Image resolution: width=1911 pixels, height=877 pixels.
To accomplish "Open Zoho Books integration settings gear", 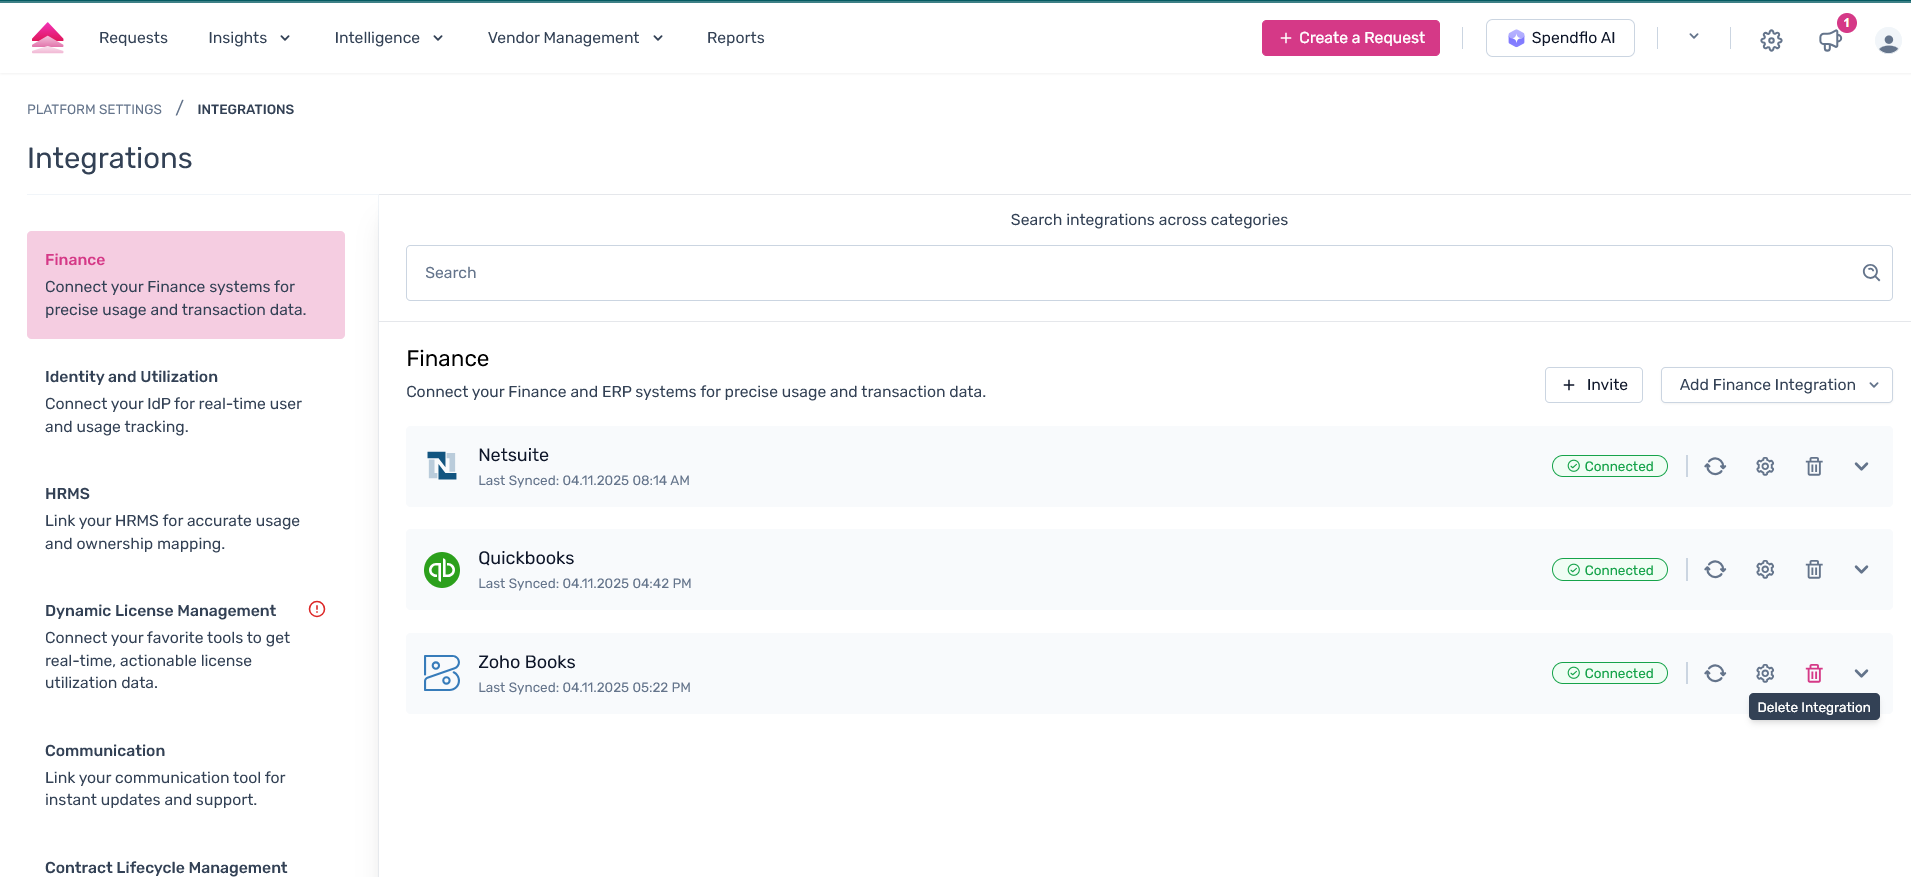I will pyautogui.click(x=1765, y=673).
